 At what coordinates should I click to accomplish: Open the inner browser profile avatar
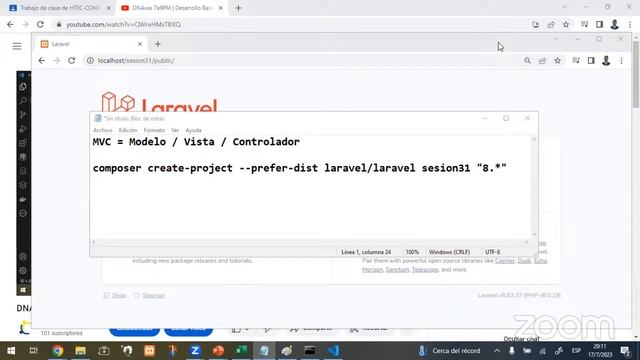pos(606,60)
